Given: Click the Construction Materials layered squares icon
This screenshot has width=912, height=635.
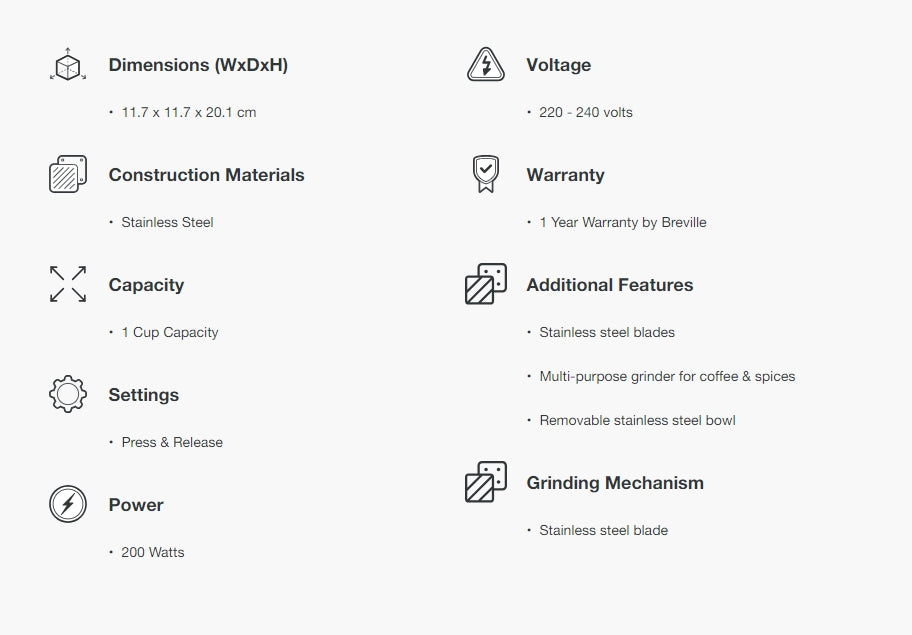Looking at the screenshot, I should click(68, 174).
